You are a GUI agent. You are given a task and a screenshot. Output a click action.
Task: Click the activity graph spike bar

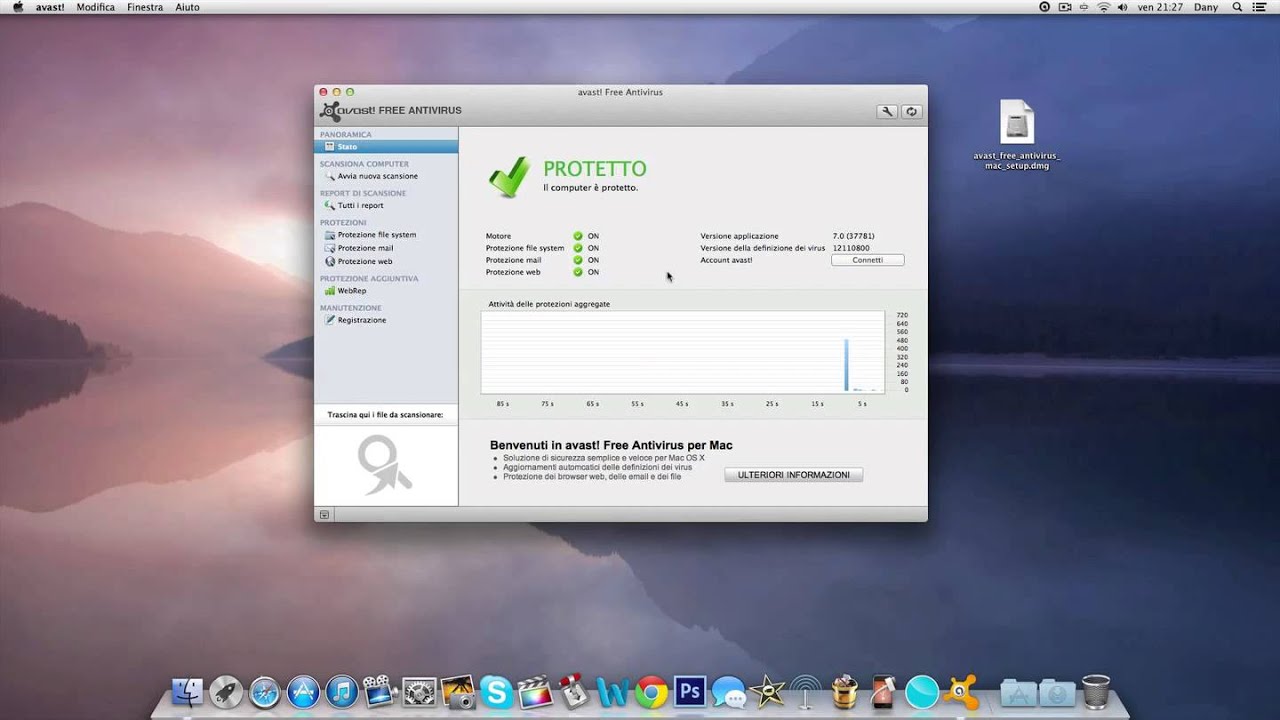coord(846,365)
